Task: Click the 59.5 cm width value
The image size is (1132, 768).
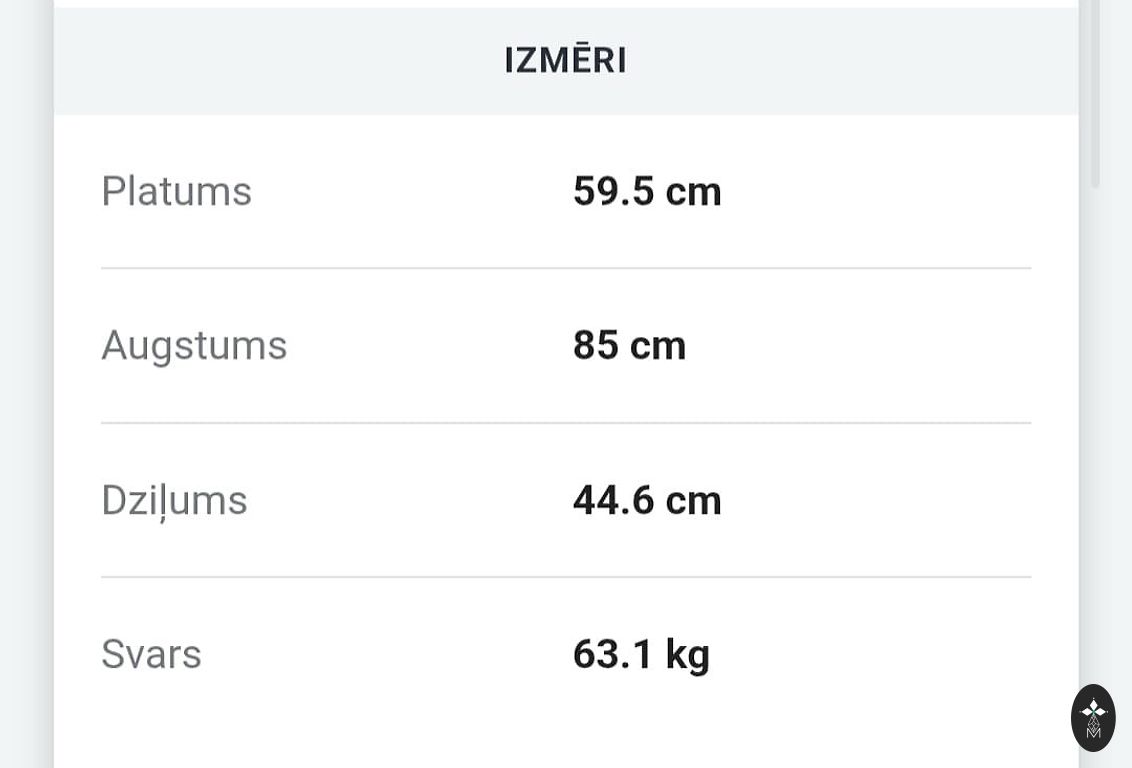Action: coord(647,191)
